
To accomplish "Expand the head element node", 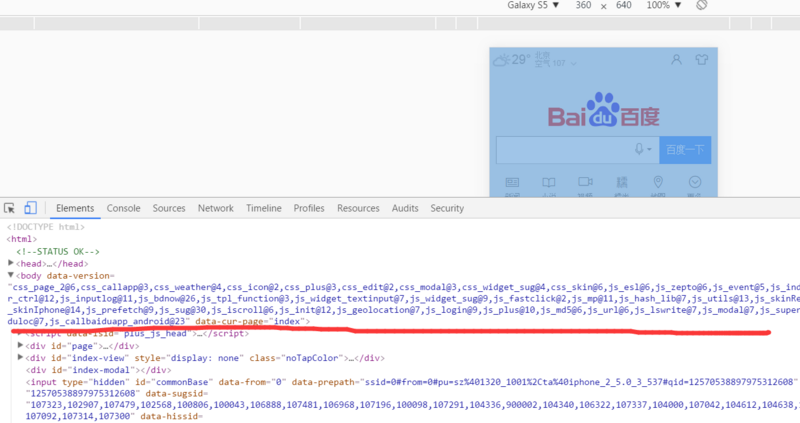I will (11, 263).
